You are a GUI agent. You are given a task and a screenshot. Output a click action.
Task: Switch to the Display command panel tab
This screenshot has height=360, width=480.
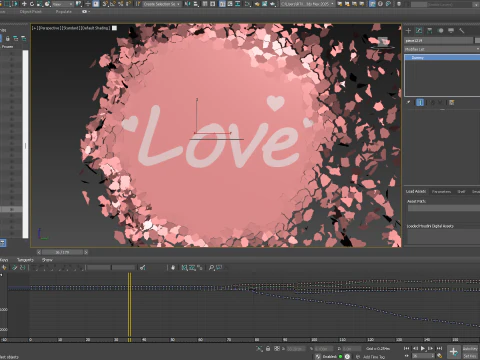(451, 31)
